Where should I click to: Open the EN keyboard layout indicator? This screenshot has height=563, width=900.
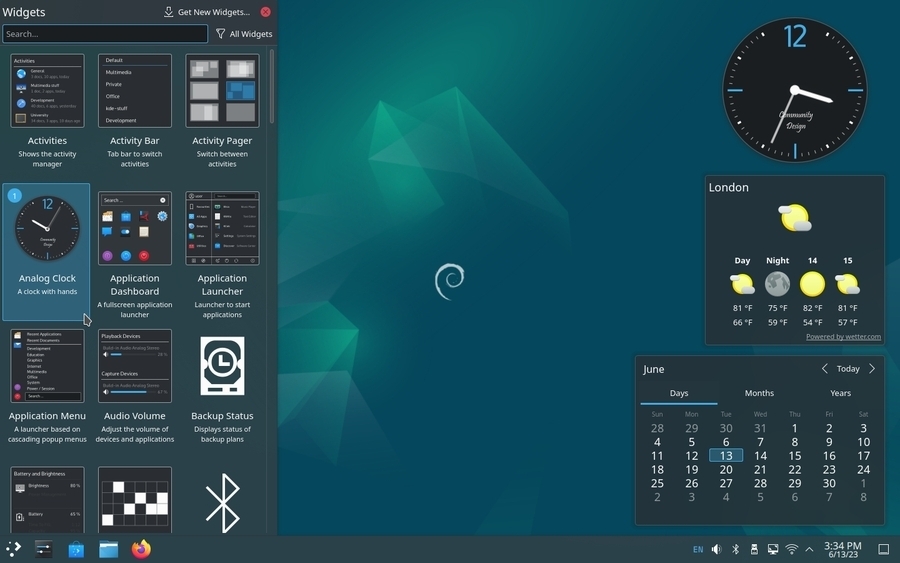pos(698,550)
